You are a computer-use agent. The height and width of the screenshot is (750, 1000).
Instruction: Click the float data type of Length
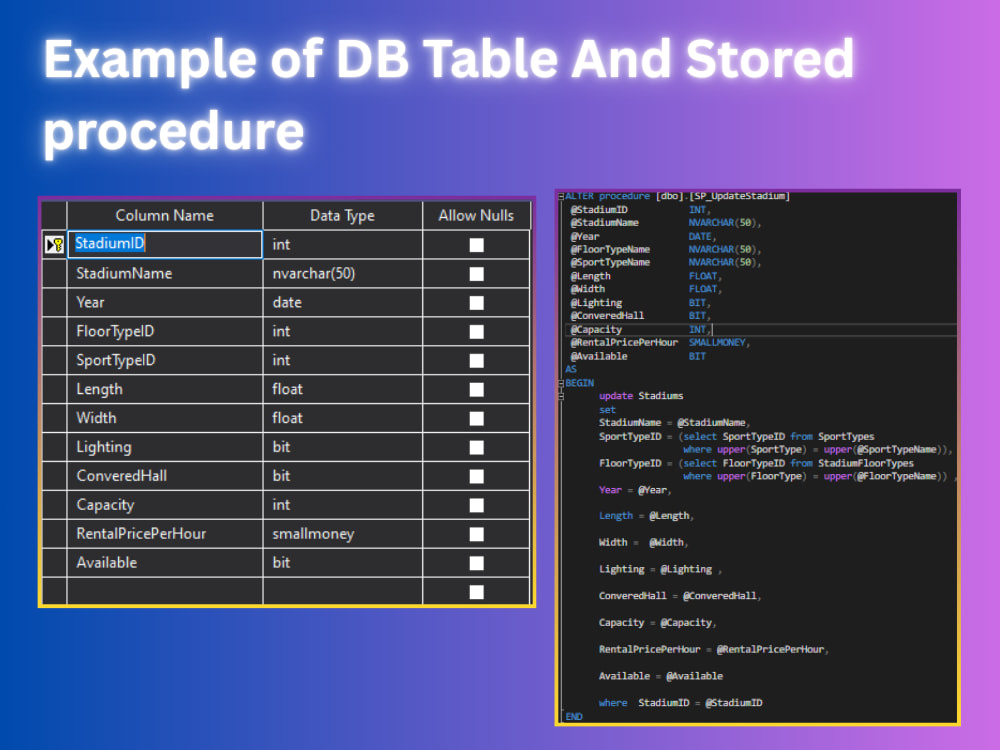[342, 389]
